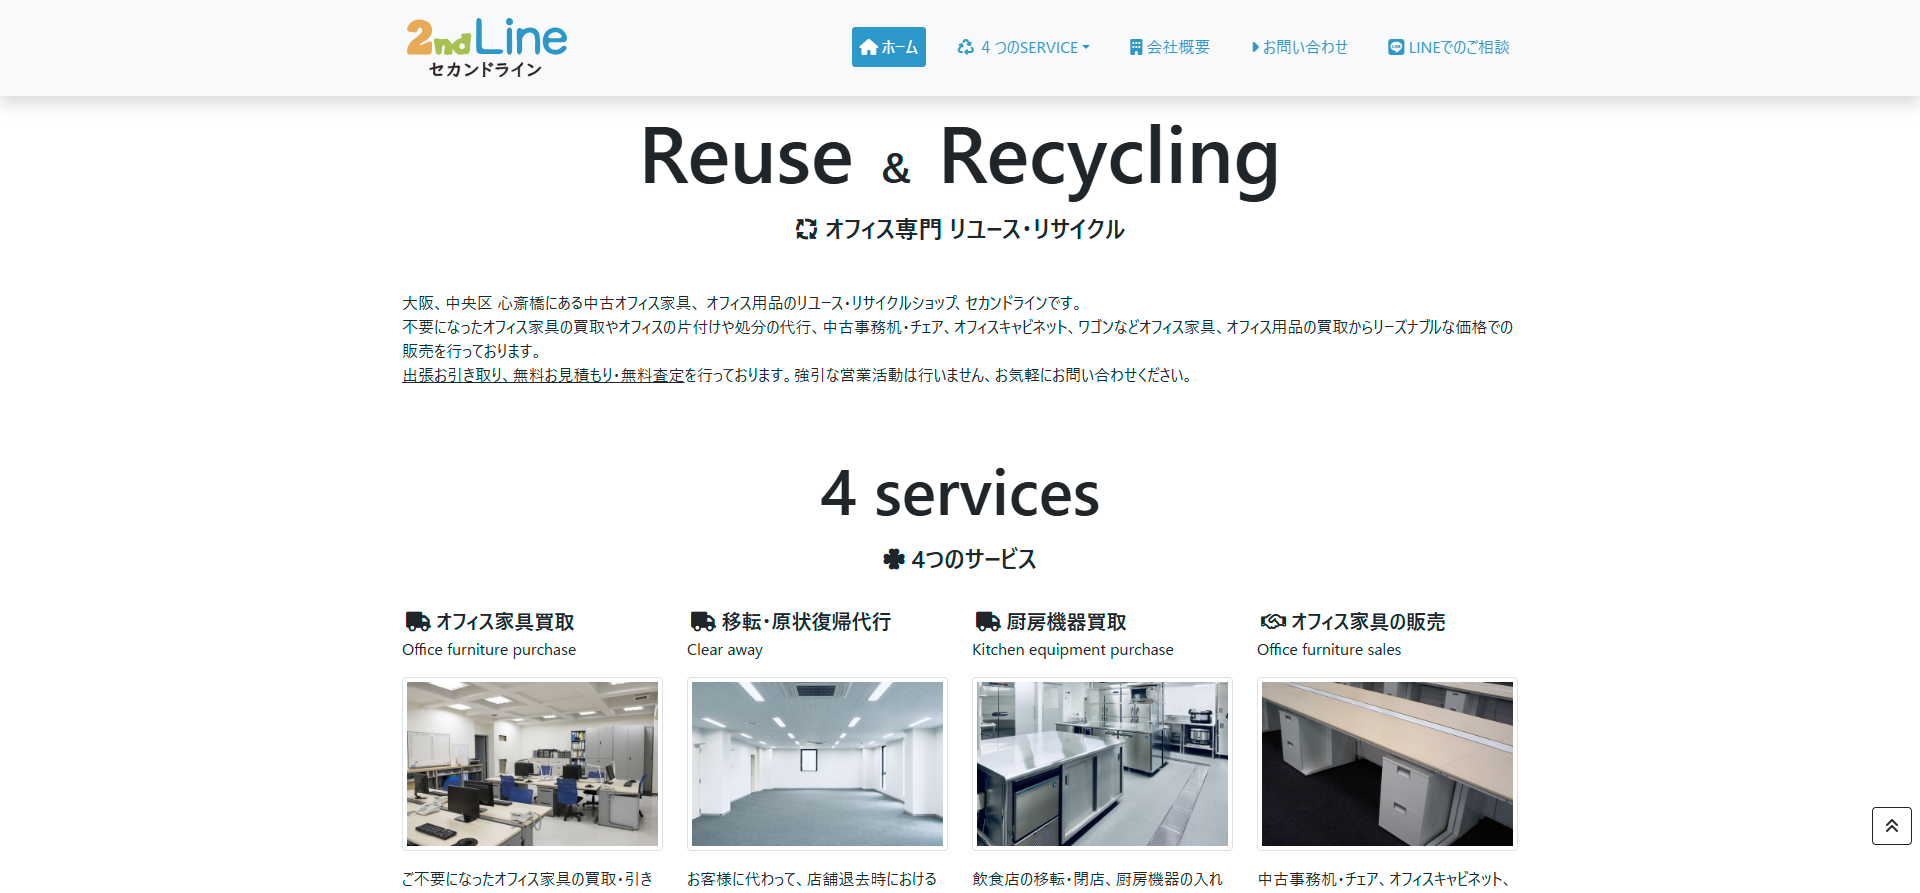Screen dimensions: 1920x893
Task: Click the 厨房機器買取 service heading
Action: click(1066, 622)
